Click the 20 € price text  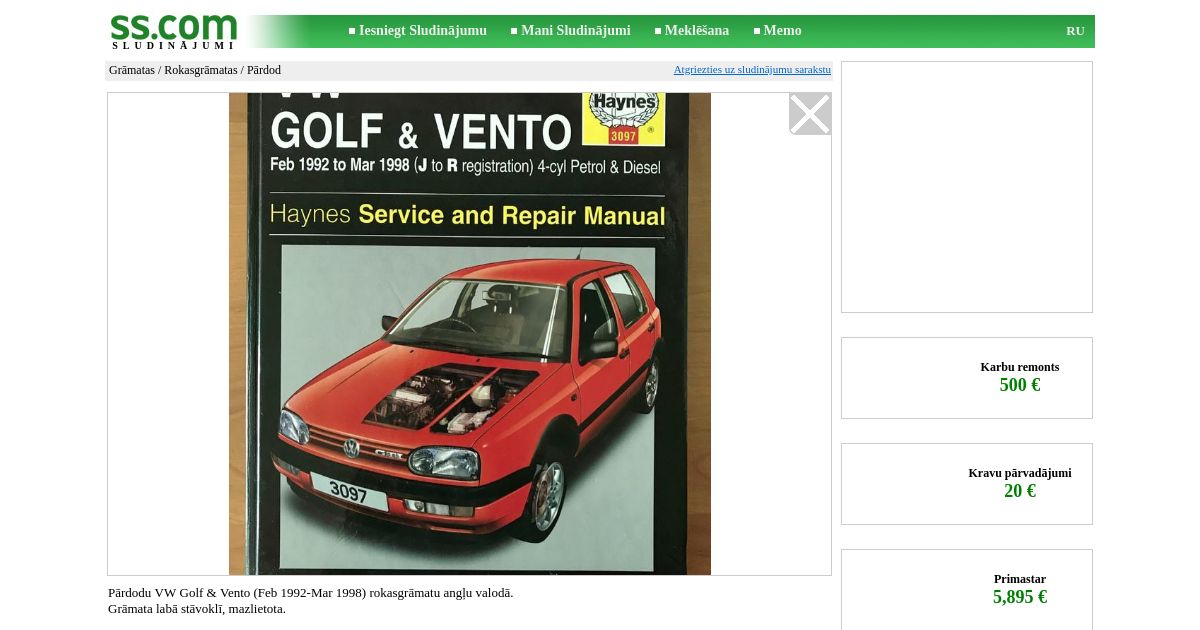tap(1020, 491)
